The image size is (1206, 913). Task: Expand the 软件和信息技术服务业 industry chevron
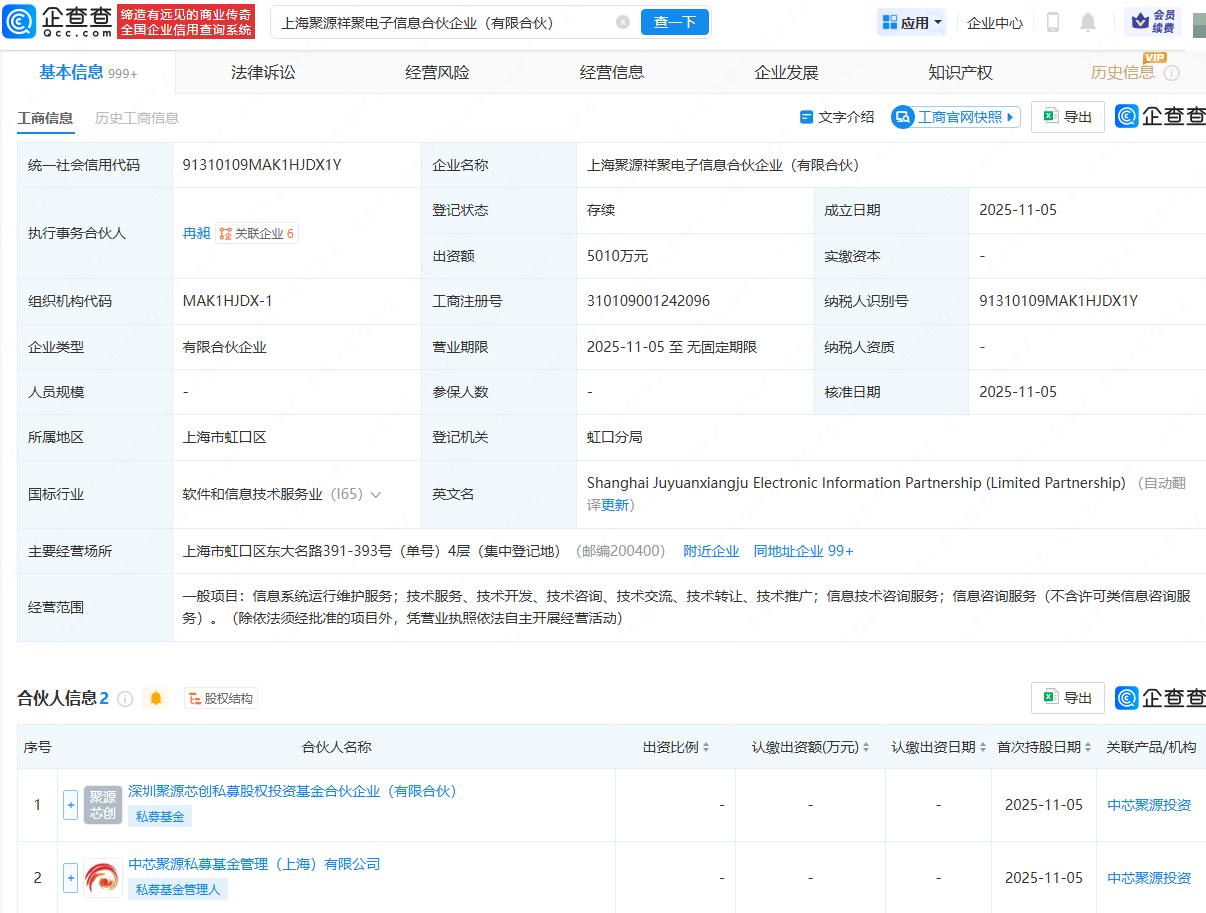[x=376, y=494]
